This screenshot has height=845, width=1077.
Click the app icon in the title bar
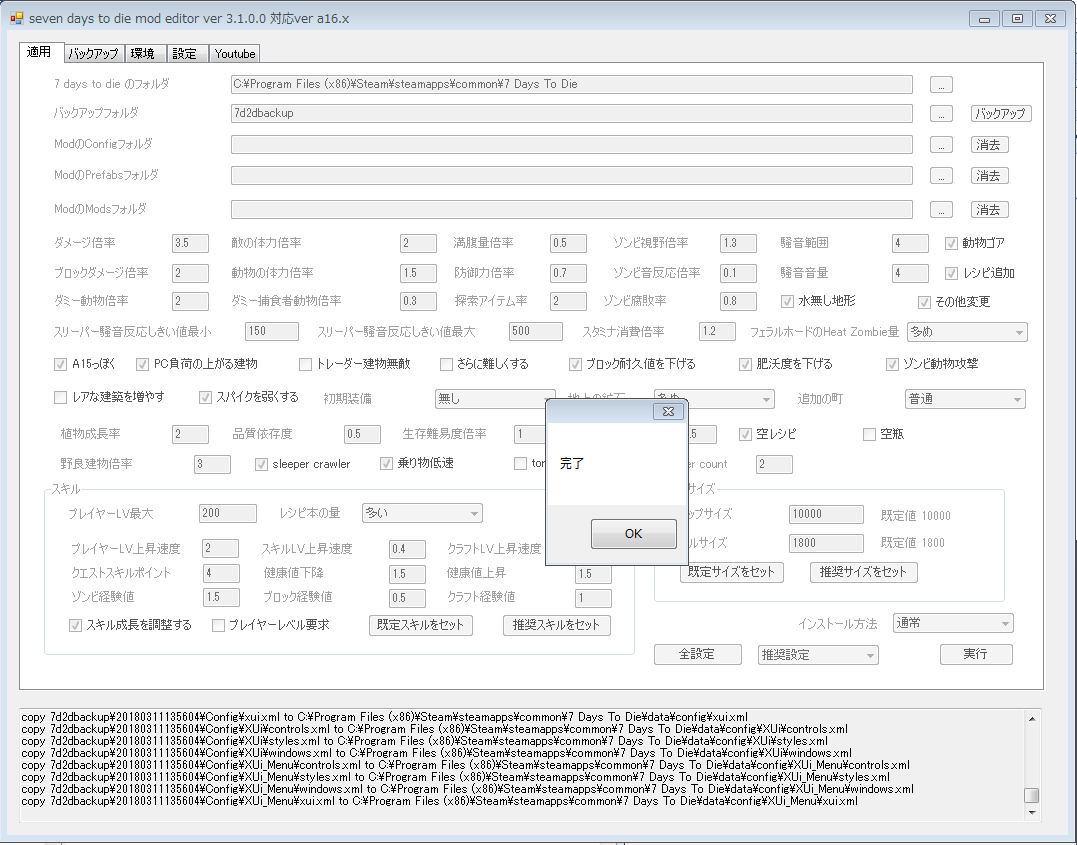point(16,19)
